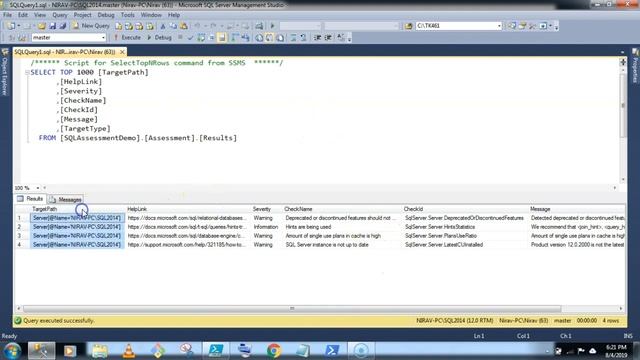Click the Copy icon in toolbar

click(173, 26)
